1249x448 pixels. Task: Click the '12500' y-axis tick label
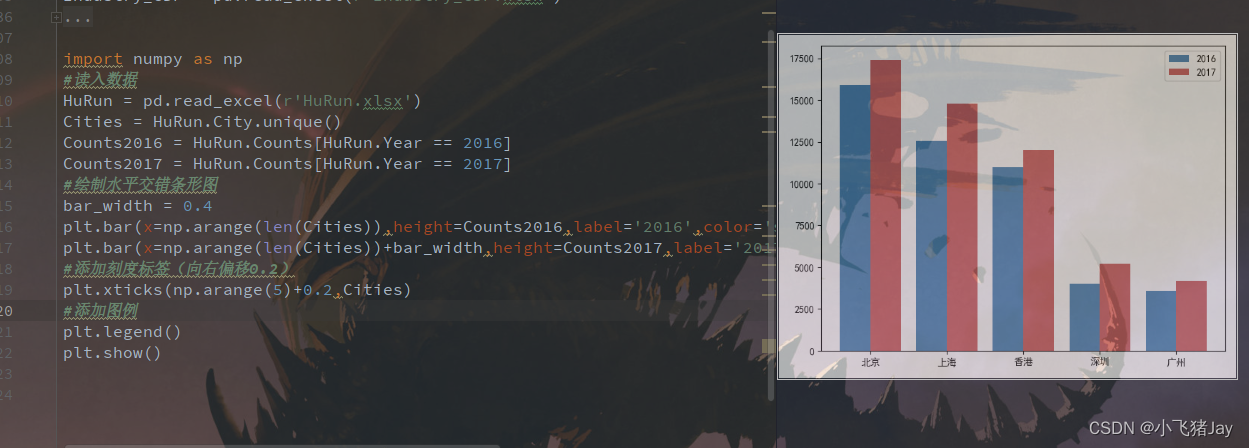click(803, 143)
